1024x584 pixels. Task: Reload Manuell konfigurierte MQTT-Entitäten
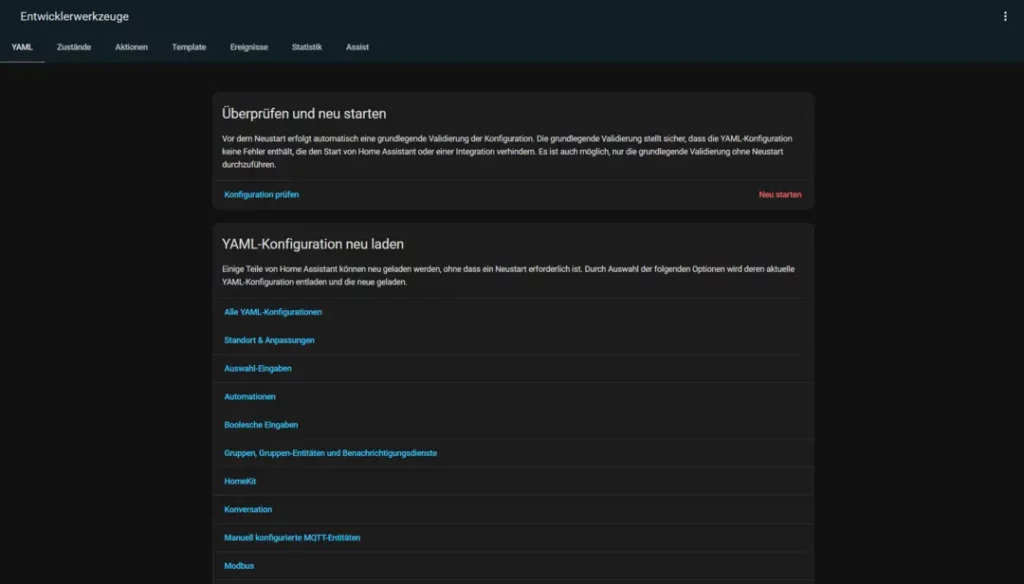tap(295, 537)
